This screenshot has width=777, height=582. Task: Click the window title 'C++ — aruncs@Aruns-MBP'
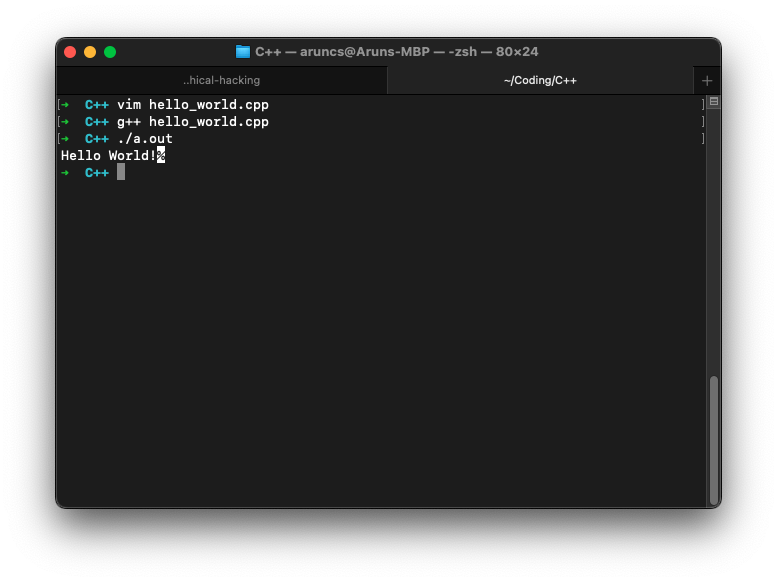342,52
